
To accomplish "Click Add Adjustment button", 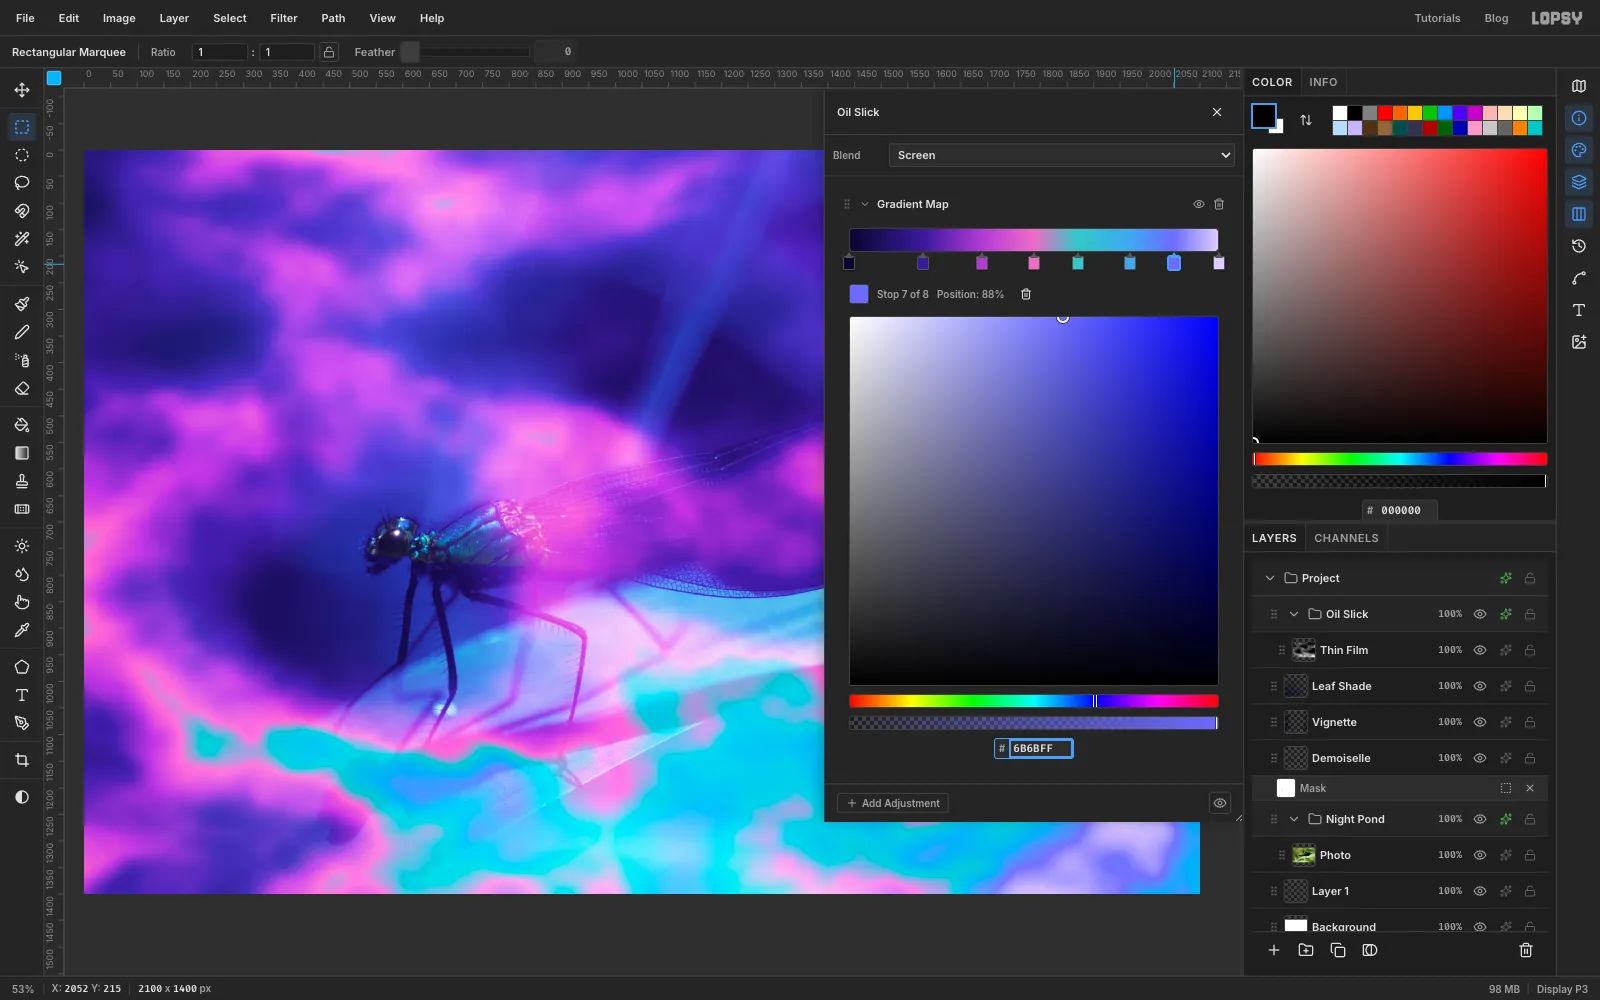I will [x=893, y=803].
